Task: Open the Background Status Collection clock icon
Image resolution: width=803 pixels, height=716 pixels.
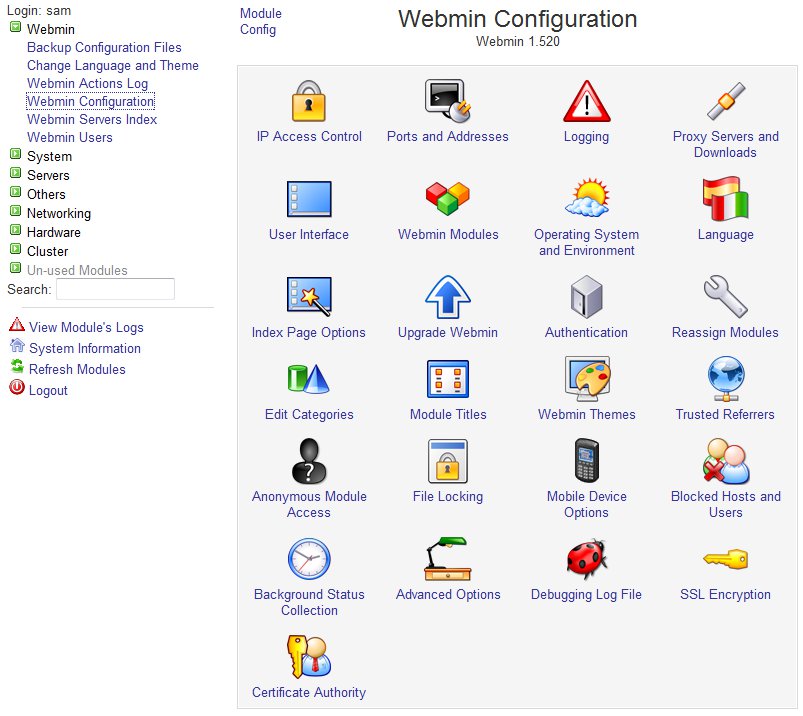Action: [309, 558]
